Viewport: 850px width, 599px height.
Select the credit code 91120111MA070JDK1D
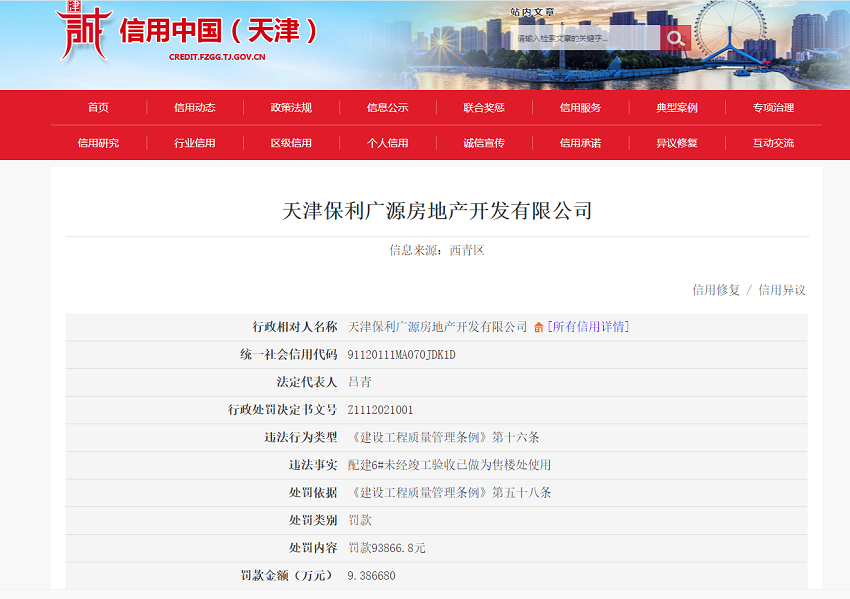(x=402, y=355)
